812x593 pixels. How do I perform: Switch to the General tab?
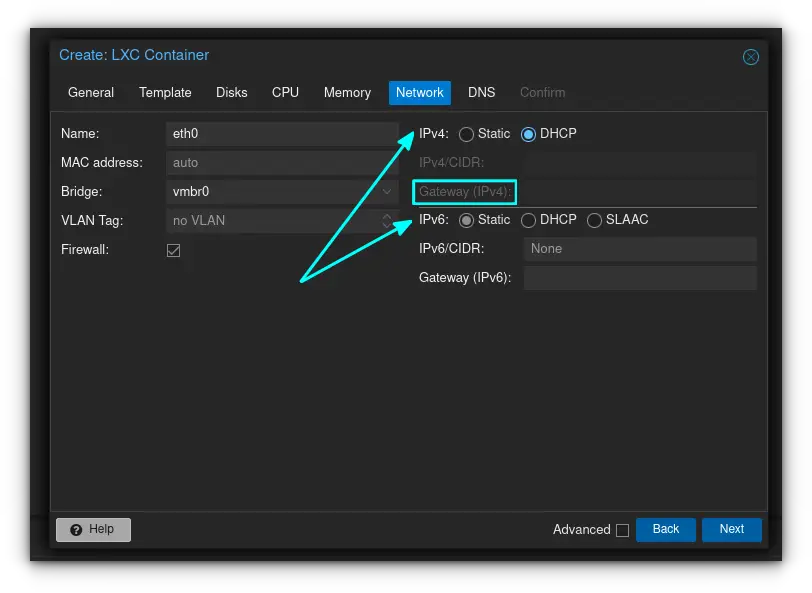click(x=91, y=93)
